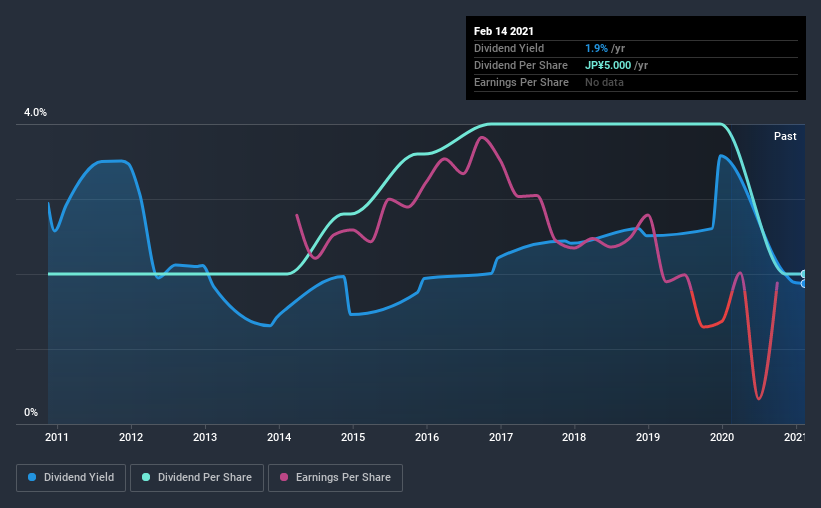Click the blue Dividend Yield legend dot

click(32, 477)
